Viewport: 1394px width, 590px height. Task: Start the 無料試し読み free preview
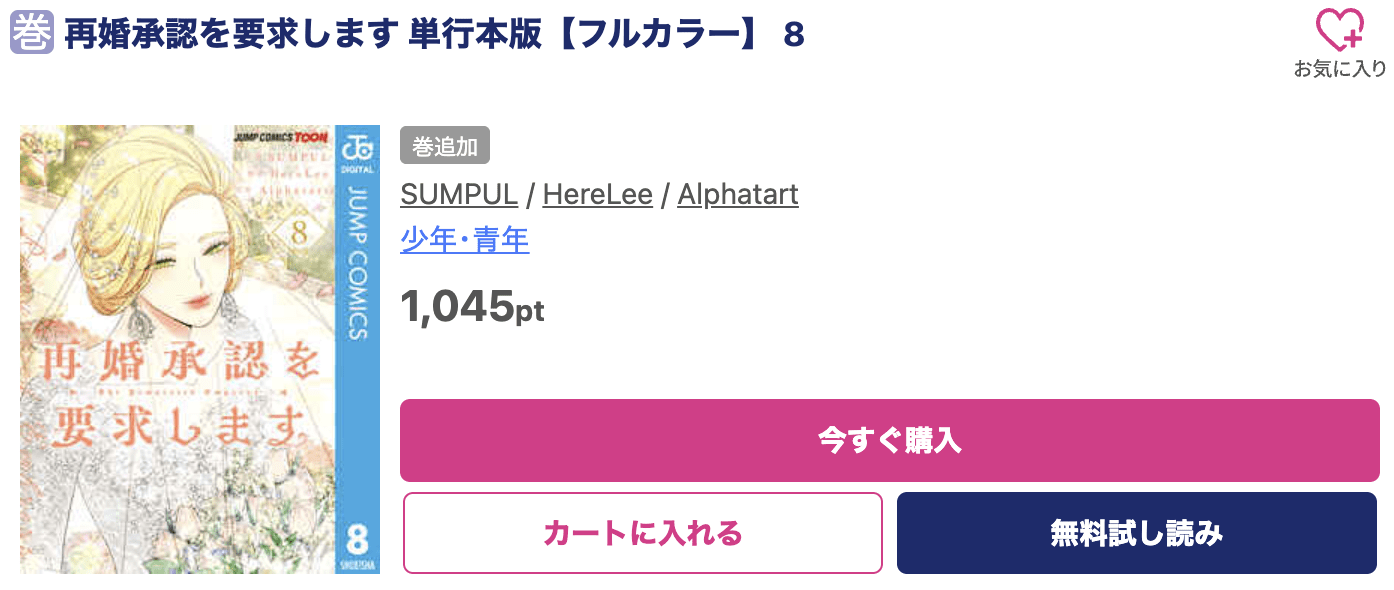[1137, 533]
